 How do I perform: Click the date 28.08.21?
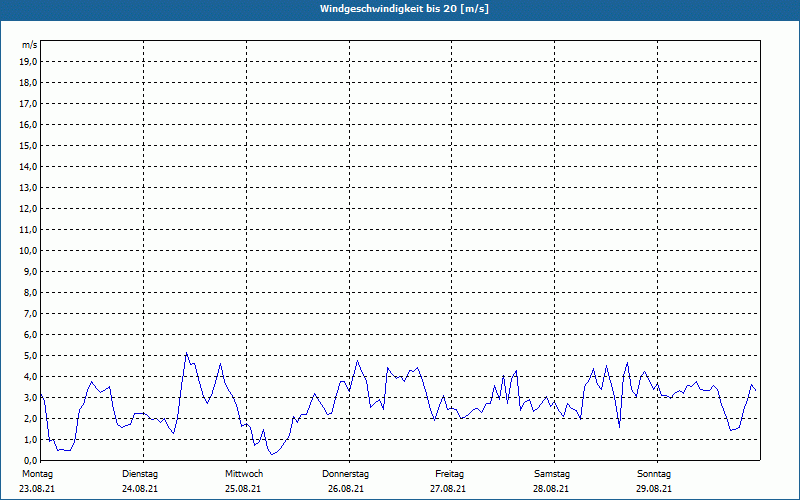coord(551,489)
